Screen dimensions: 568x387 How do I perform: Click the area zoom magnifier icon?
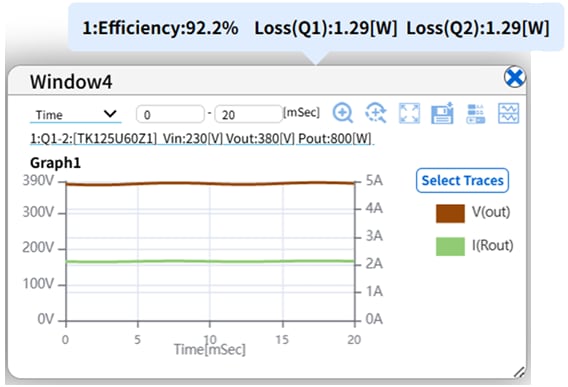376,113
